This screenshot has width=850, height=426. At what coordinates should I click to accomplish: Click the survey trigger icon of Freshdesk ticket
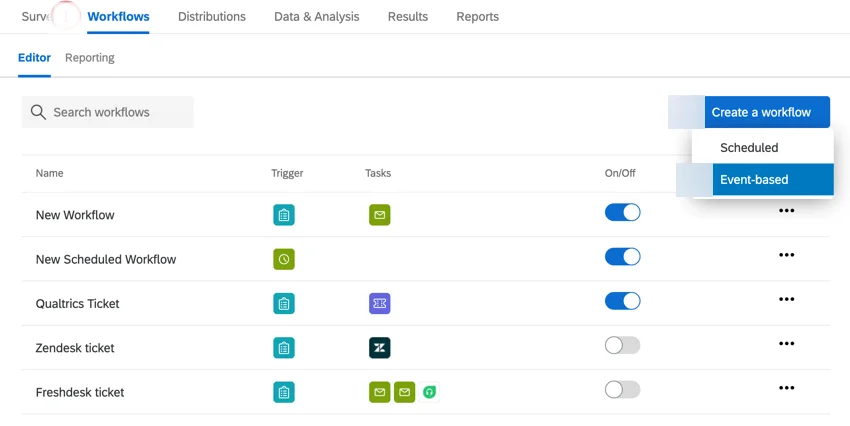pos(284,392)
